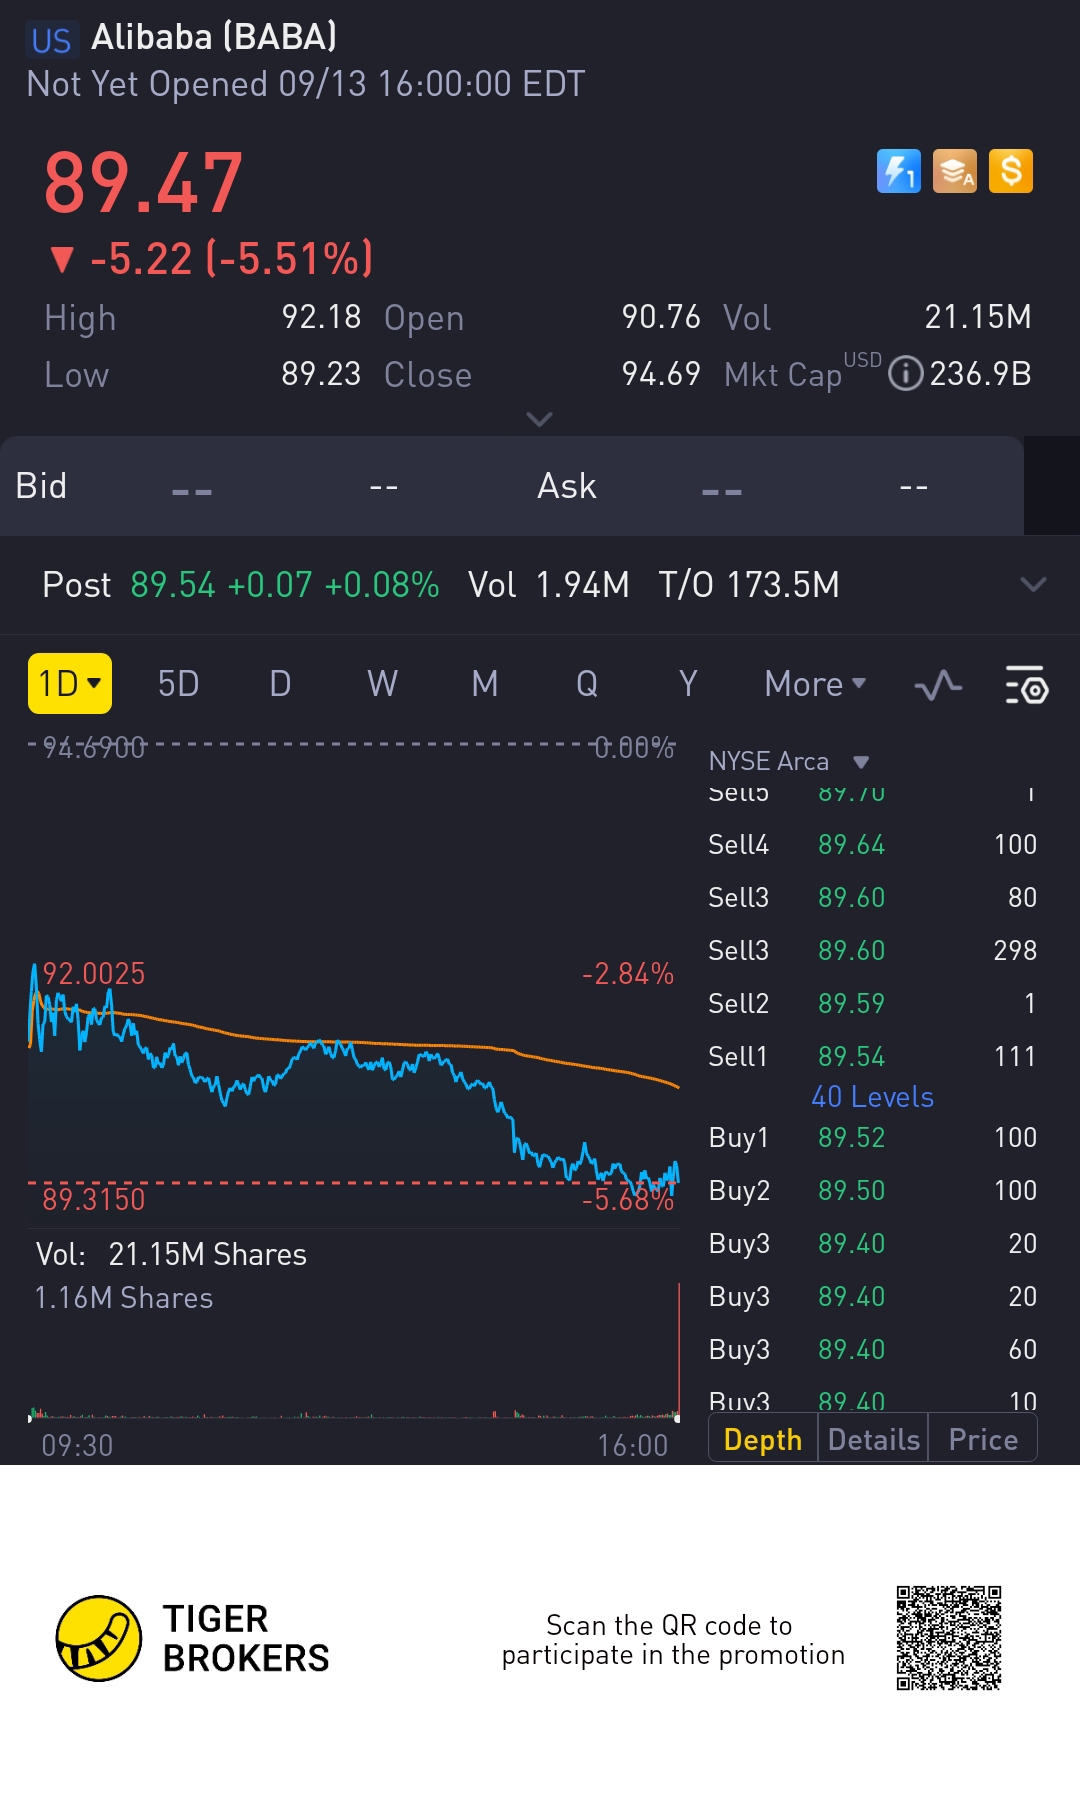
Task: Open the chart indicator waveform icon
Action: 938,686
